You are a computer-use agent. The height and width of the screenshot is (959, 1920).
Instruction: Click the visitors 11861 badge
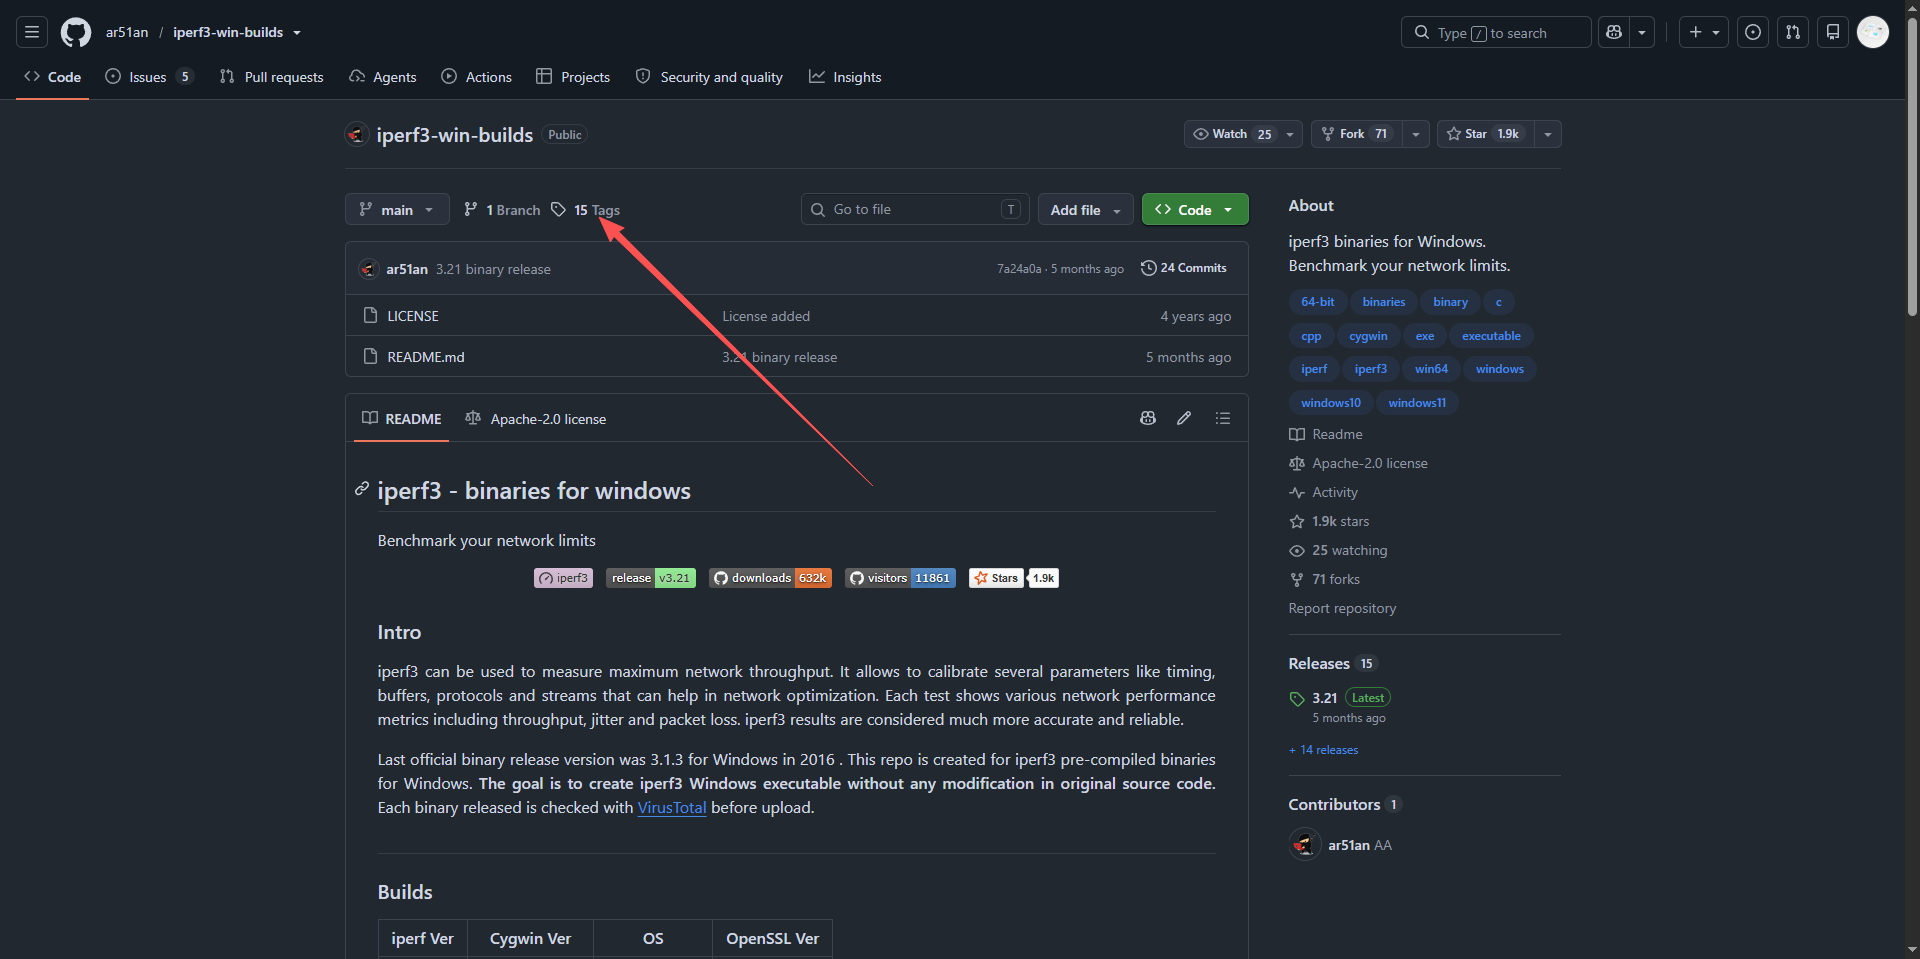pyautogui.click(x=900, y=578)
